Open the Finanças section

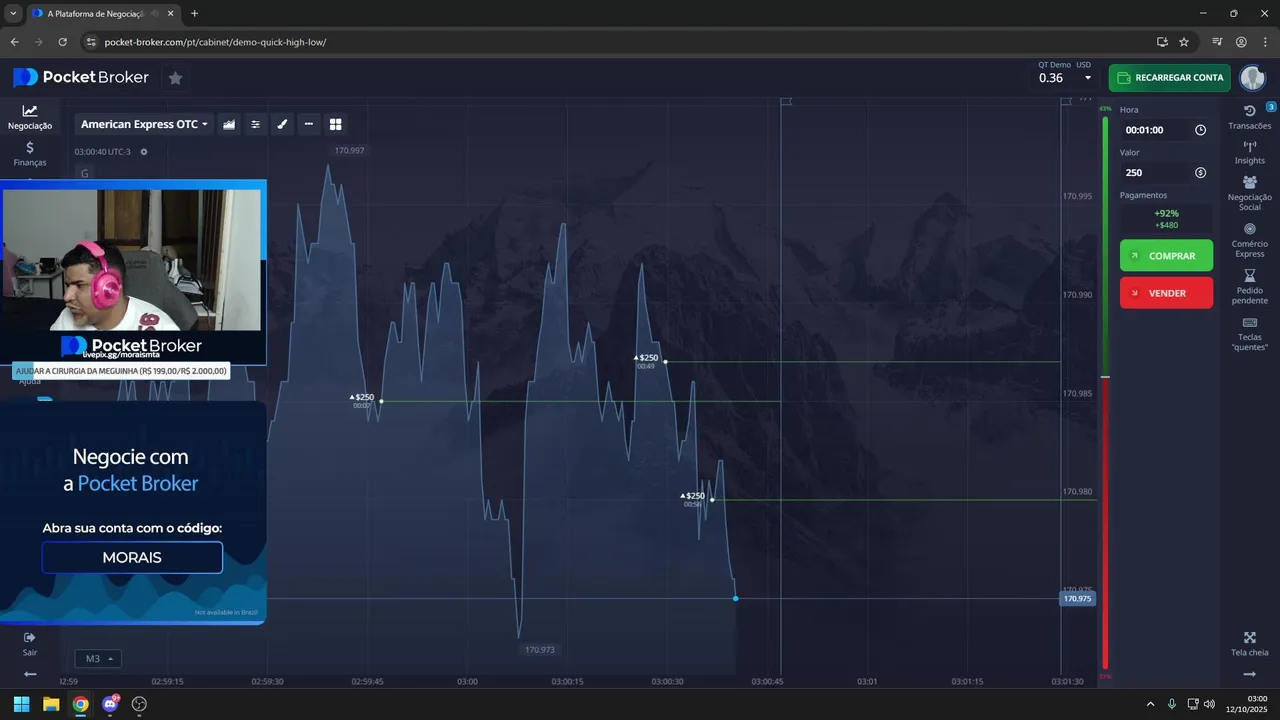point(30,153)
